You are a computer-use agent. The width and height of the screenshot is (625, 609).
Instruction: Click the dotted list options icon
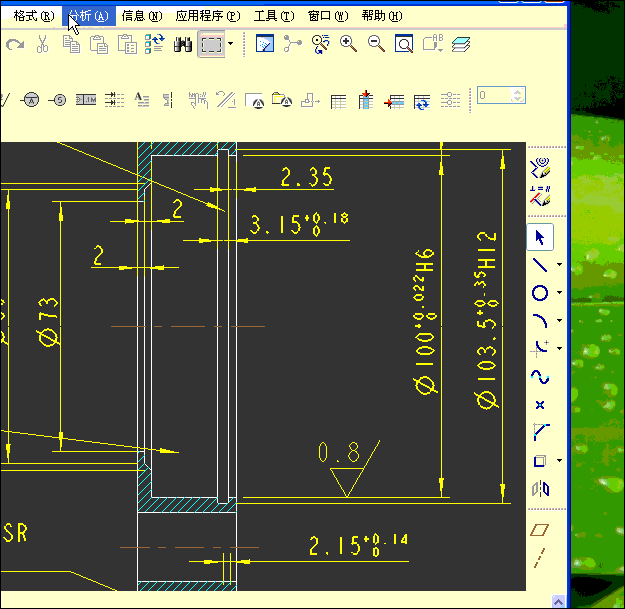tap(450, 100)
